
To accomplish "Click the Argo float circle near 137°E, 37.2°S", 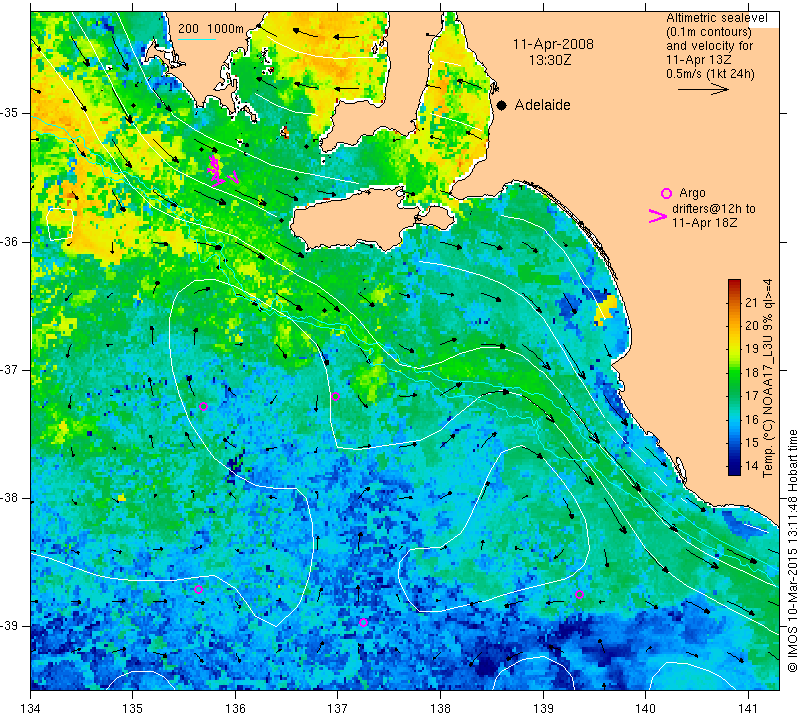I will click(335, 396).
